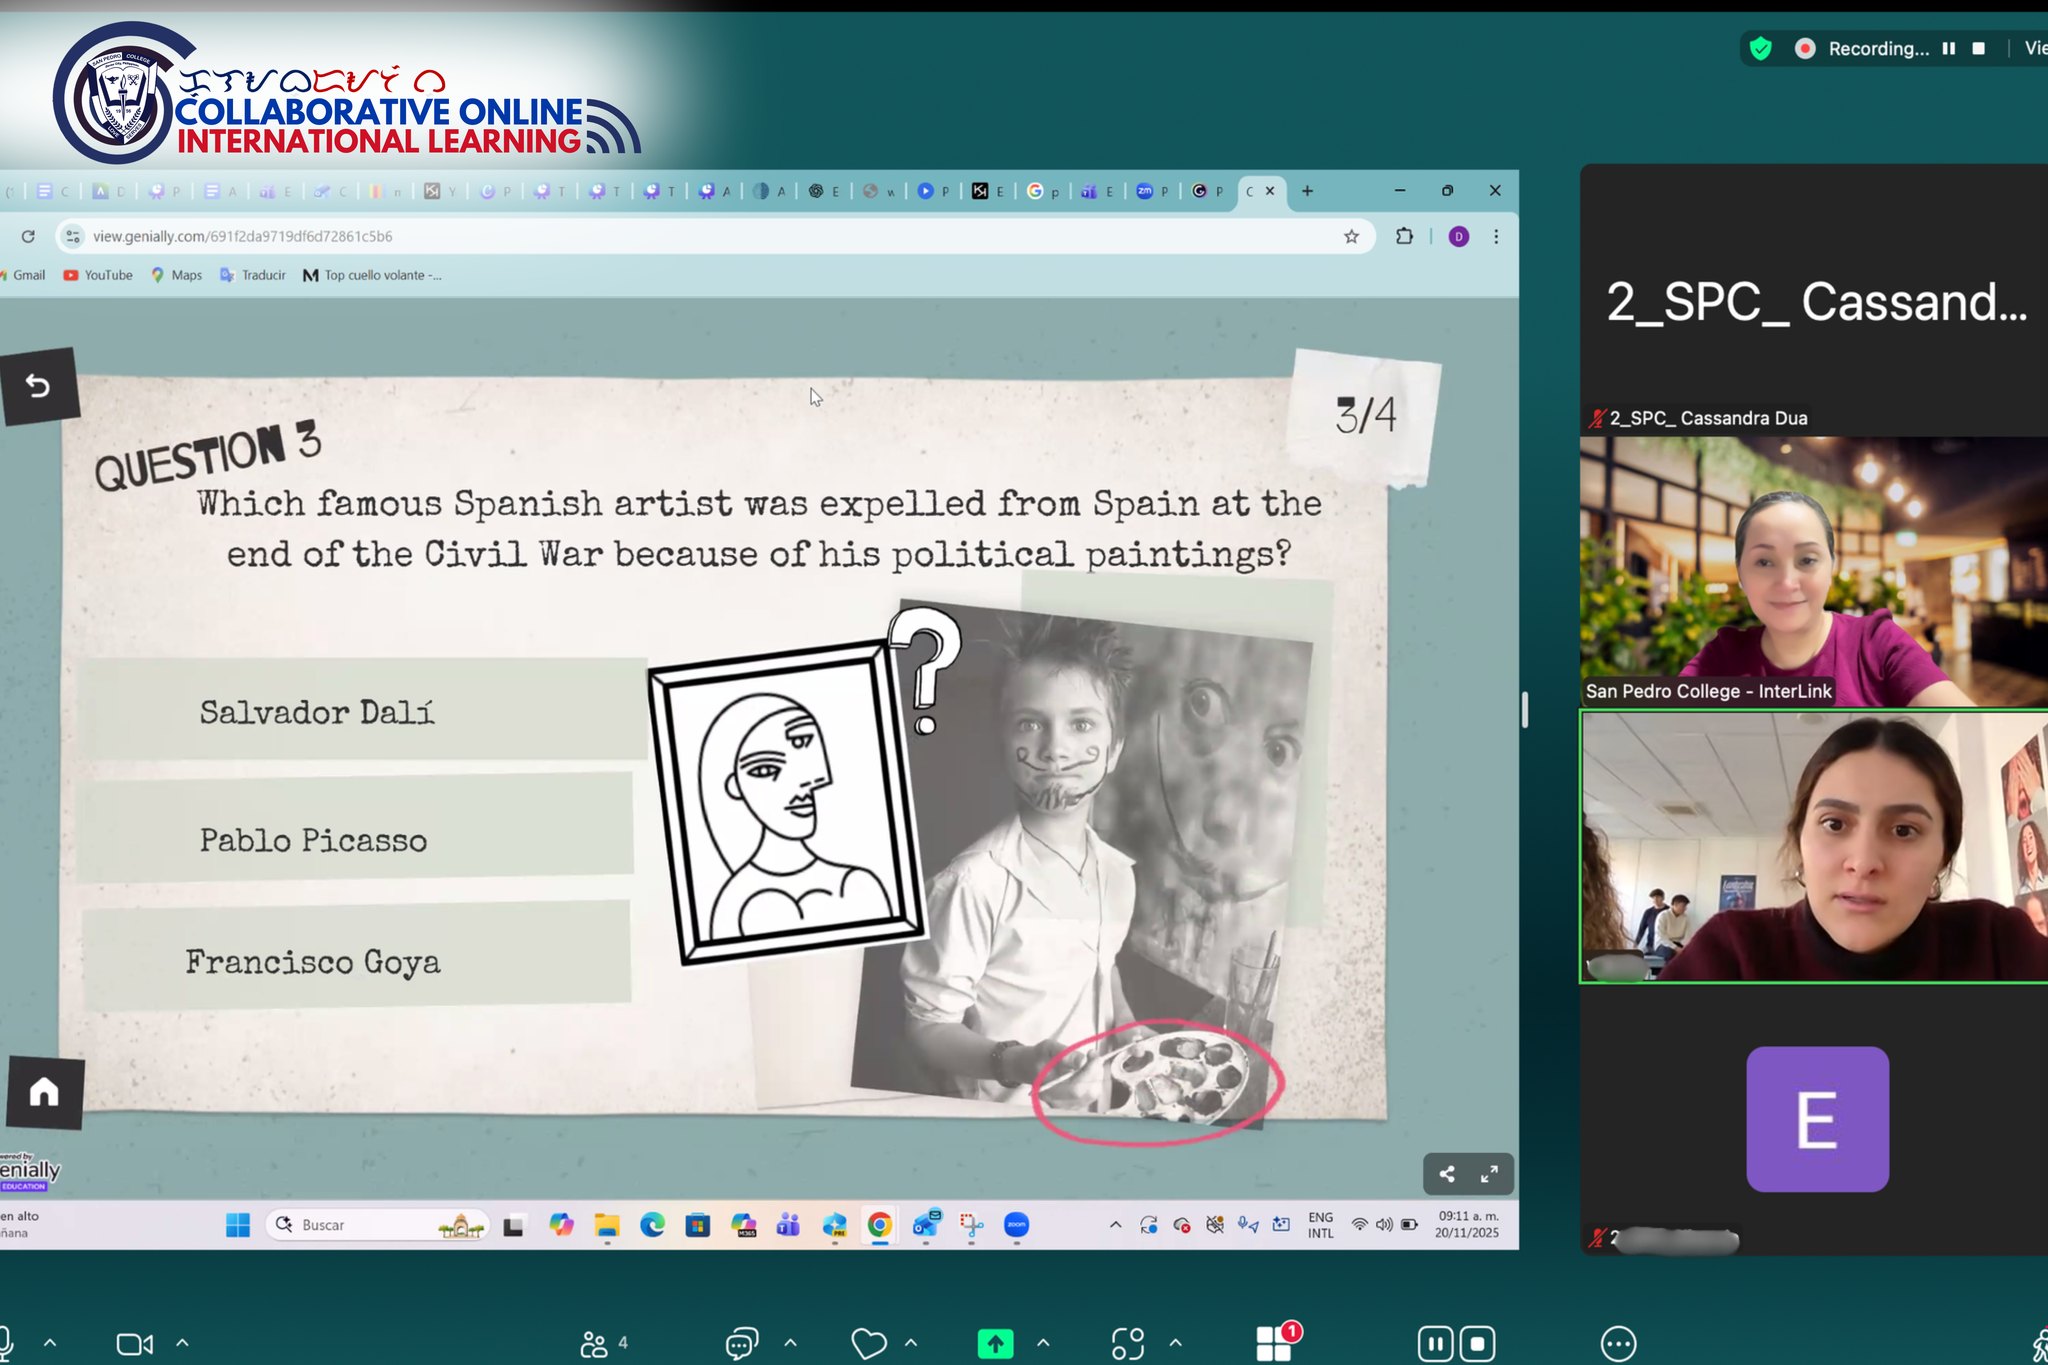Open Chrome three-dot menu
This screenshot has width=2048, height=1365.
(1496, 236)
